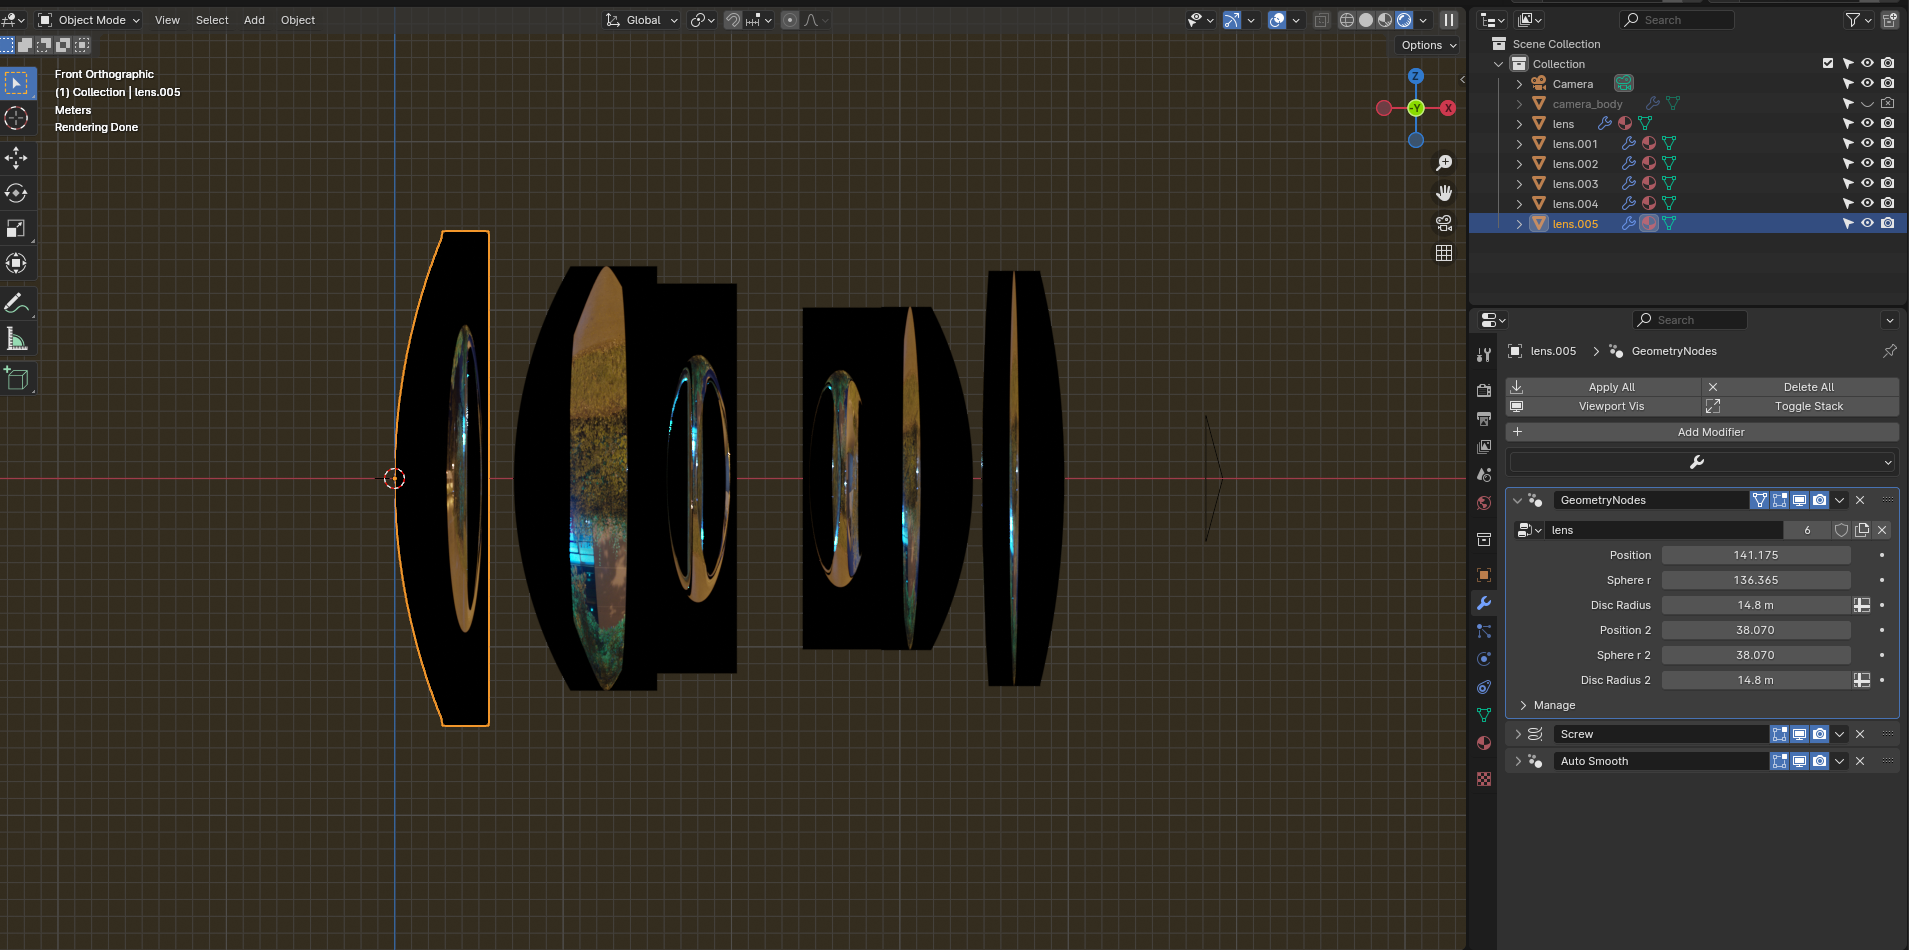This screenshot has height=950, width=1909.
Task: Select the Rotate tool
Action: tap(16, 193)
